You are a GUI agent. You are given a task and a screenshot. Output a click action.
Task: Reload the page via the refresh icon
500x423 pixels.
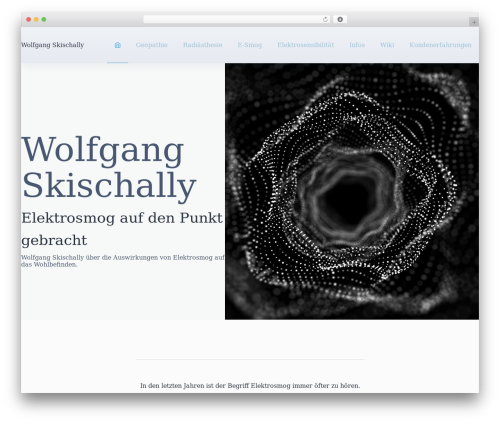(x=325, y=20)
